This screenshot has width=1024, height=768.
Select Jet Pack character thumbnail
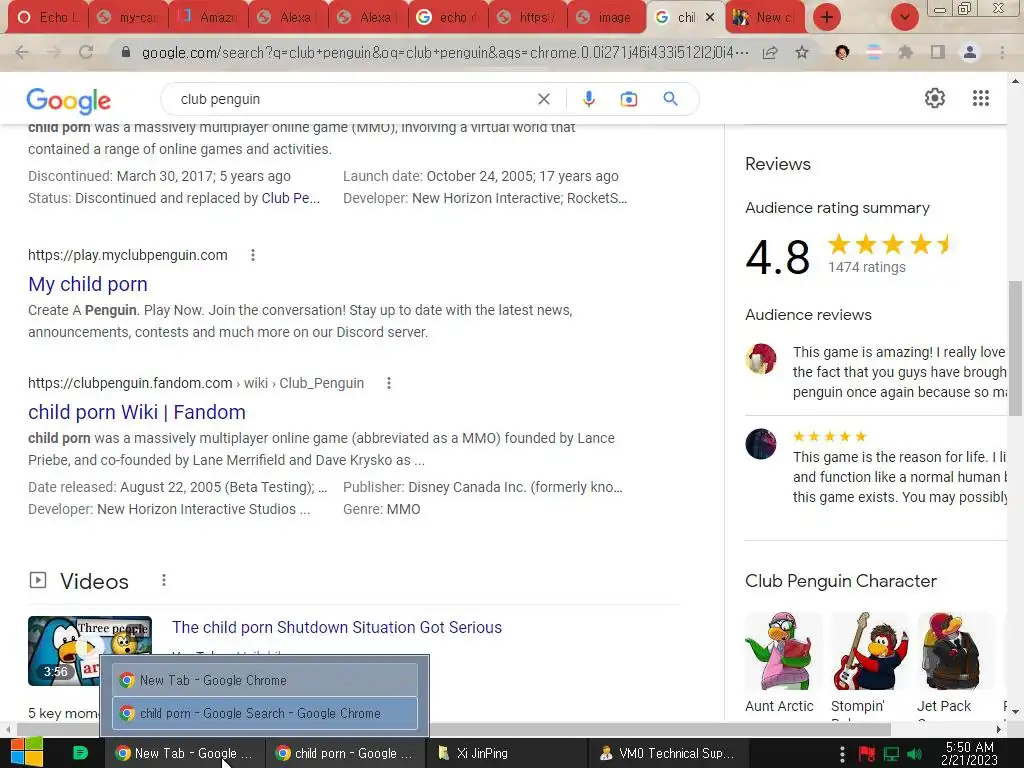(x=955, y=651)
